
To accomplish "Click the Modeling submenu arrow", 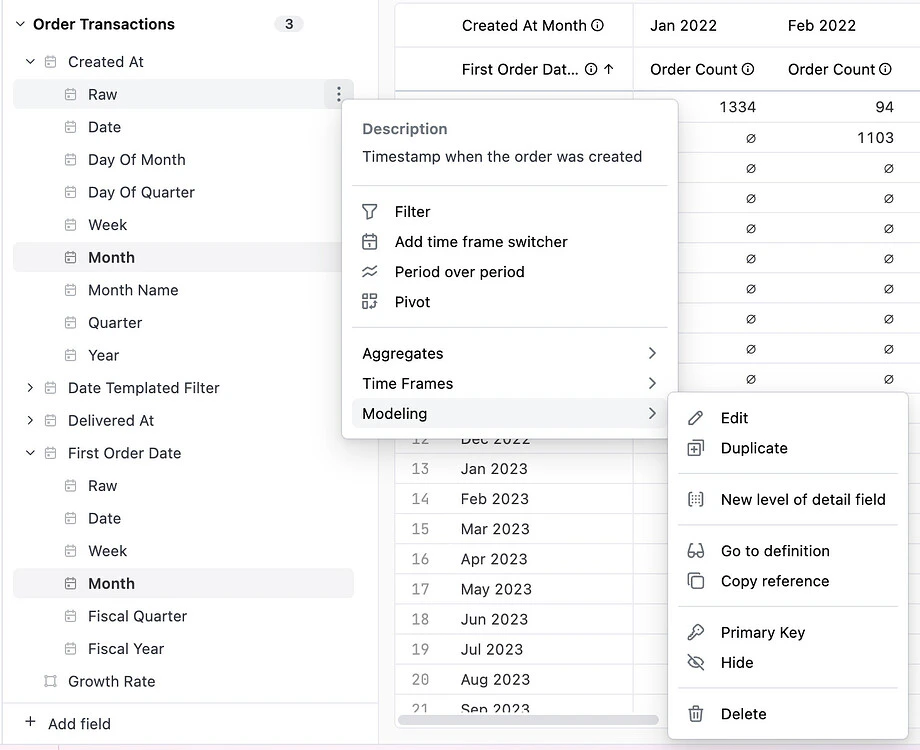I will click(x=652, y=413).
